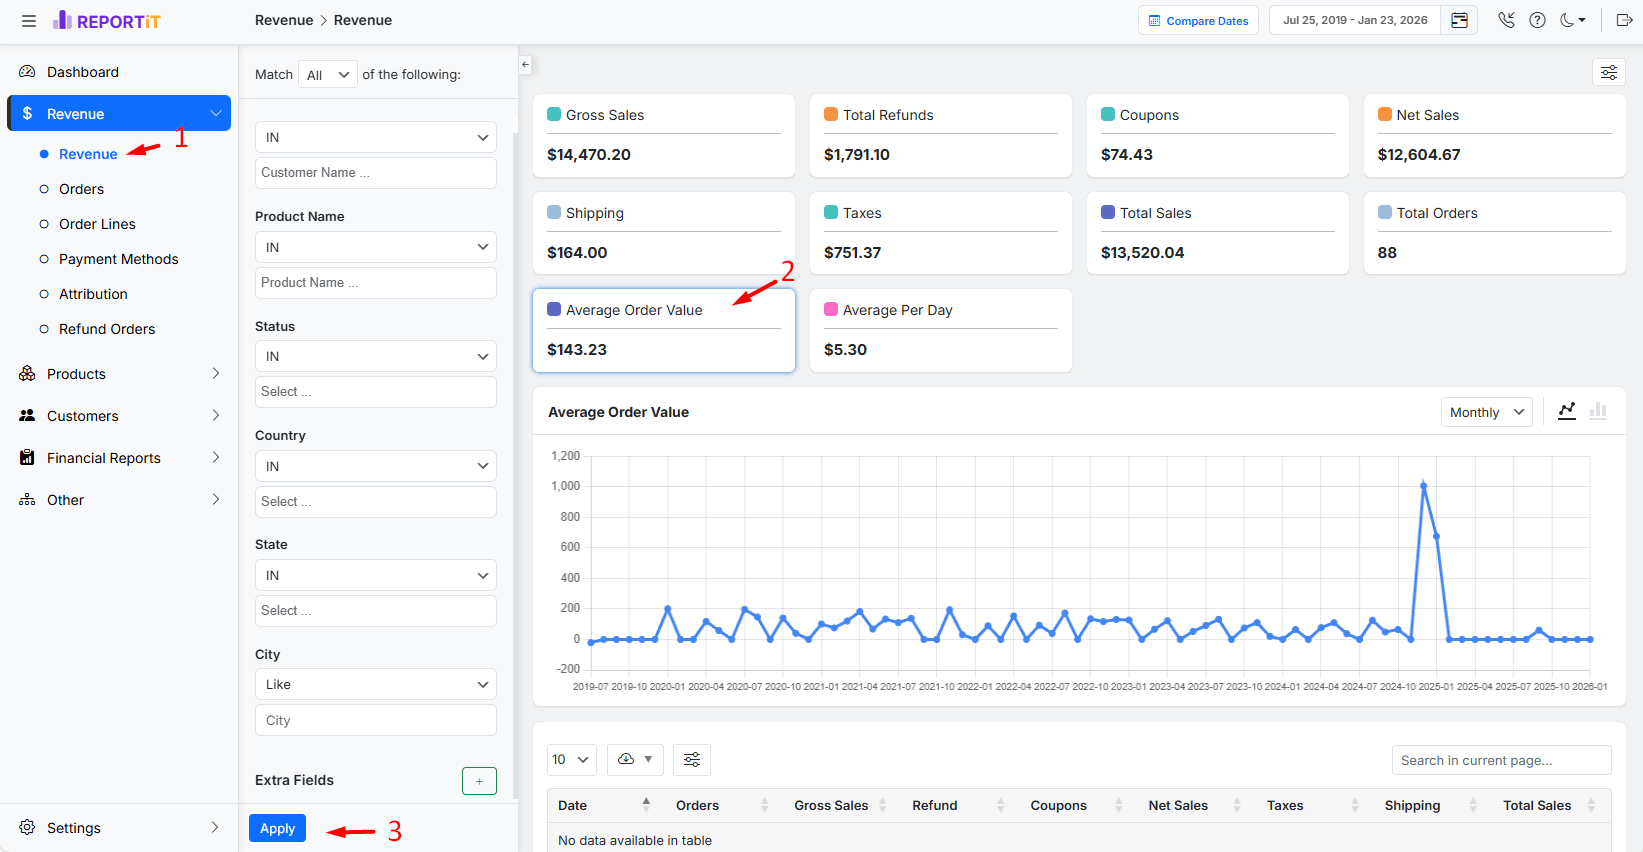
Task: Switch chart to bar view
Action: [1598, 411]
